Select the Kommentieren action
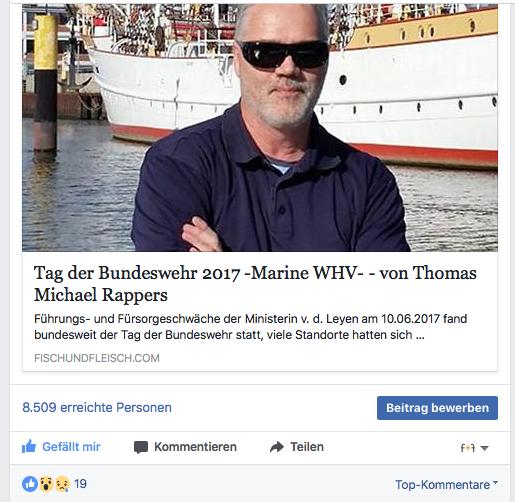Screen dimensions: 515x502 [x=185, y=447]
